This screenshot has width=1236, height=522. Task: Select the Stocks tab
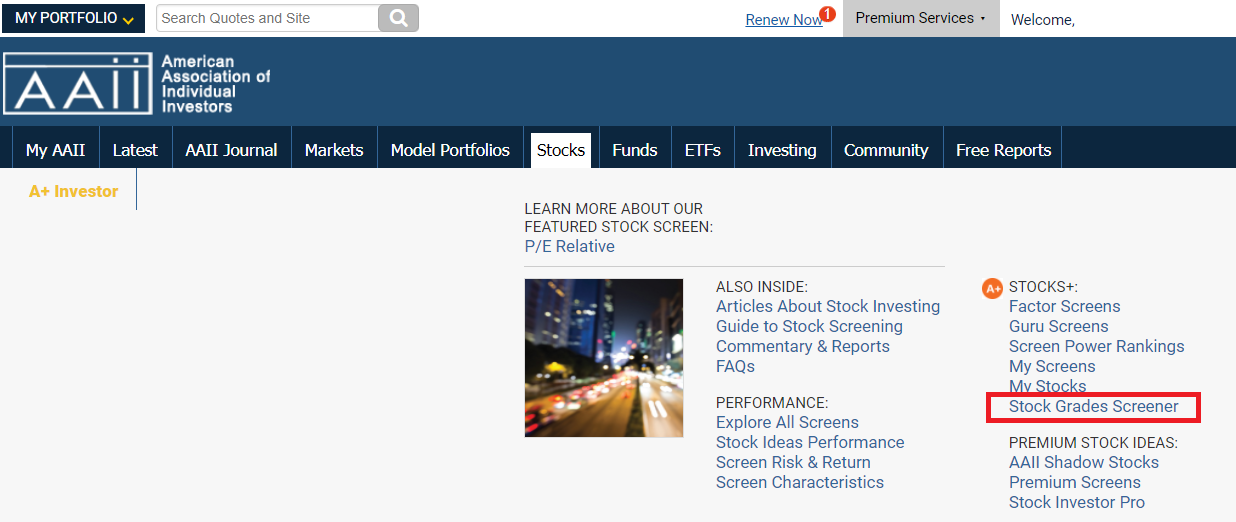[561, 150]
